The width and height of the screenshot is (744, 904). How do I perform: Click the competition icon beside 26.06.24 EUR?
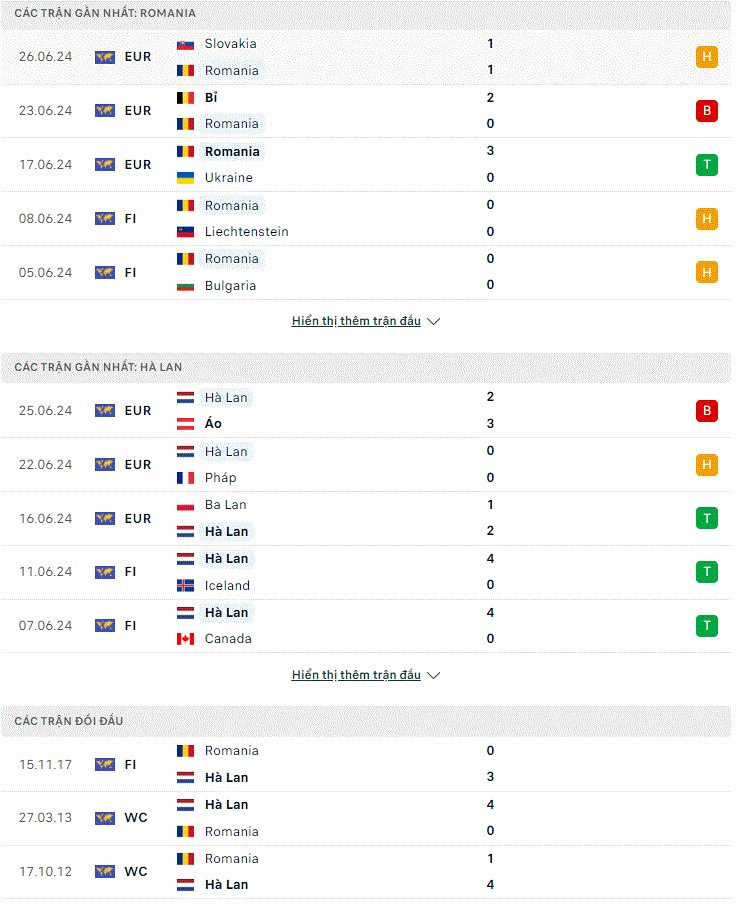(105, 57)
